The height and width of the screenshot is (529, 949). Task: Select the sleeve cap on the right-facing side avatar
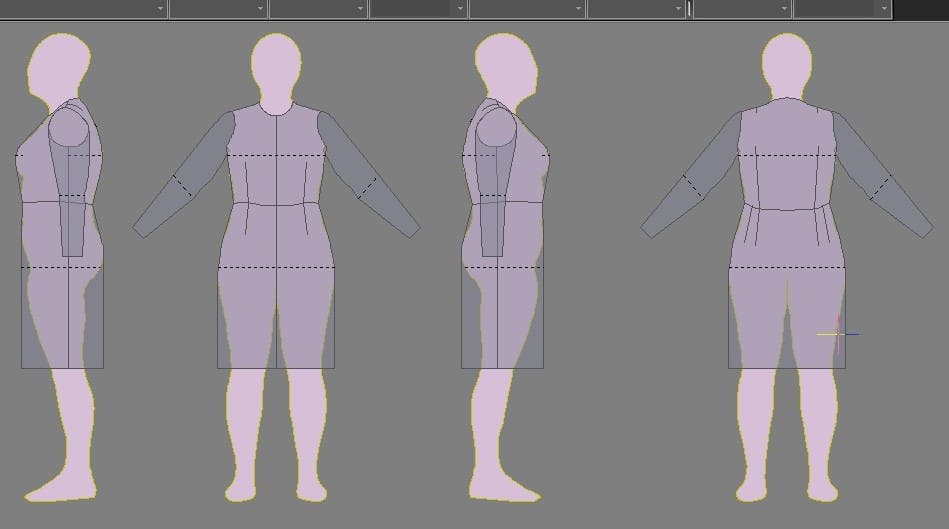(x=494, y=130)
